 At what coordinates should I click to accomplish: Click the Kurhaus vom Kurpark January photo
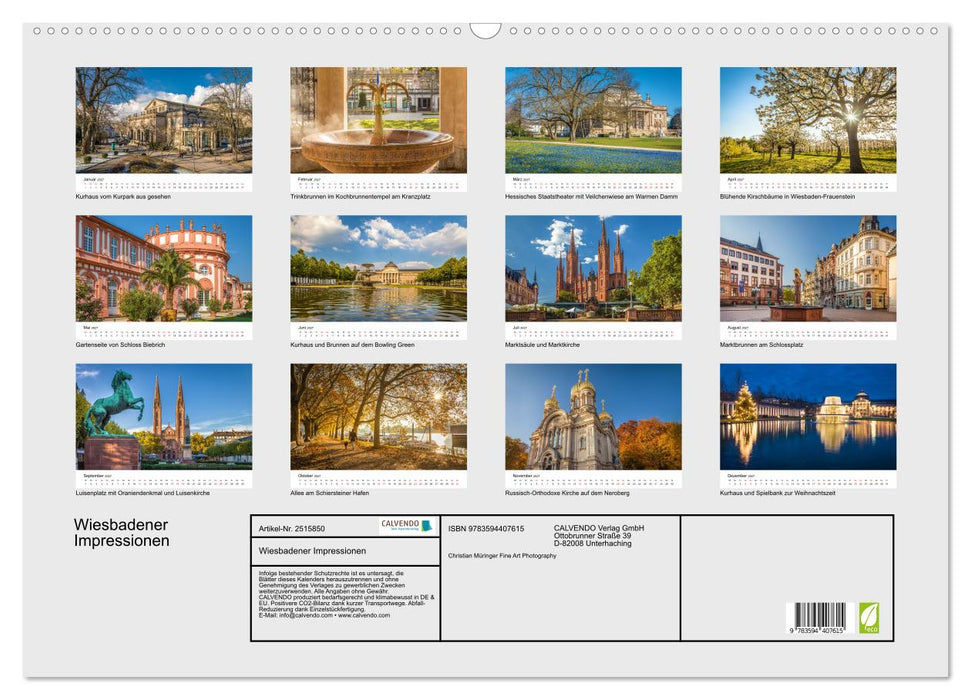coord(163,120)
